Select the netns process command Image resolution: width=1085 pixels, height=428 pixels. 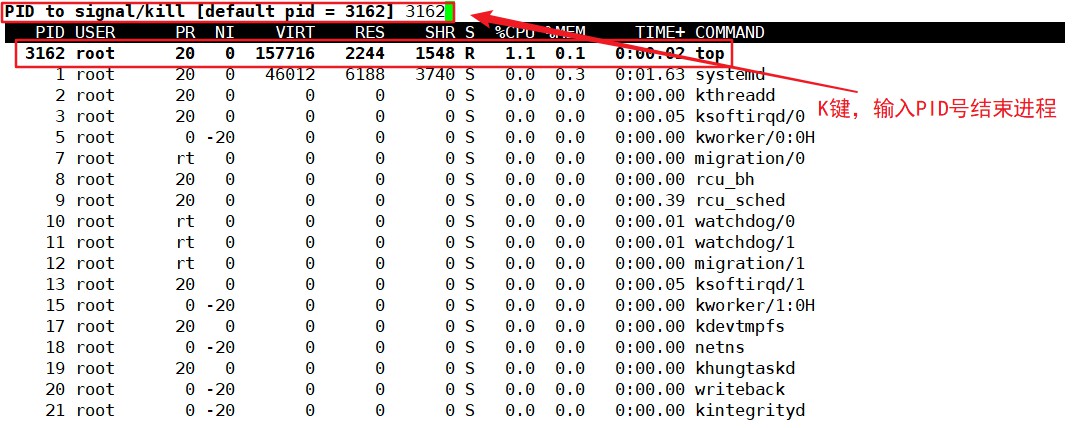click(720, 347)
